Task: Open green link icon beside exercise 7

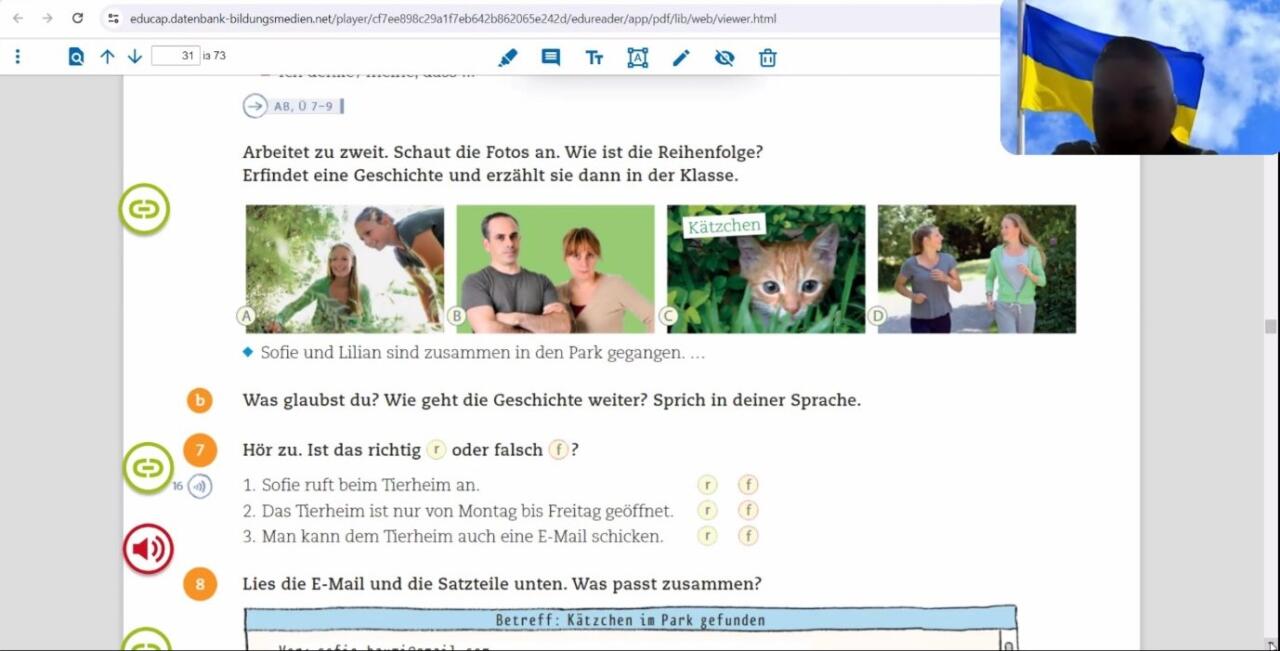Action: coord(148,467)
